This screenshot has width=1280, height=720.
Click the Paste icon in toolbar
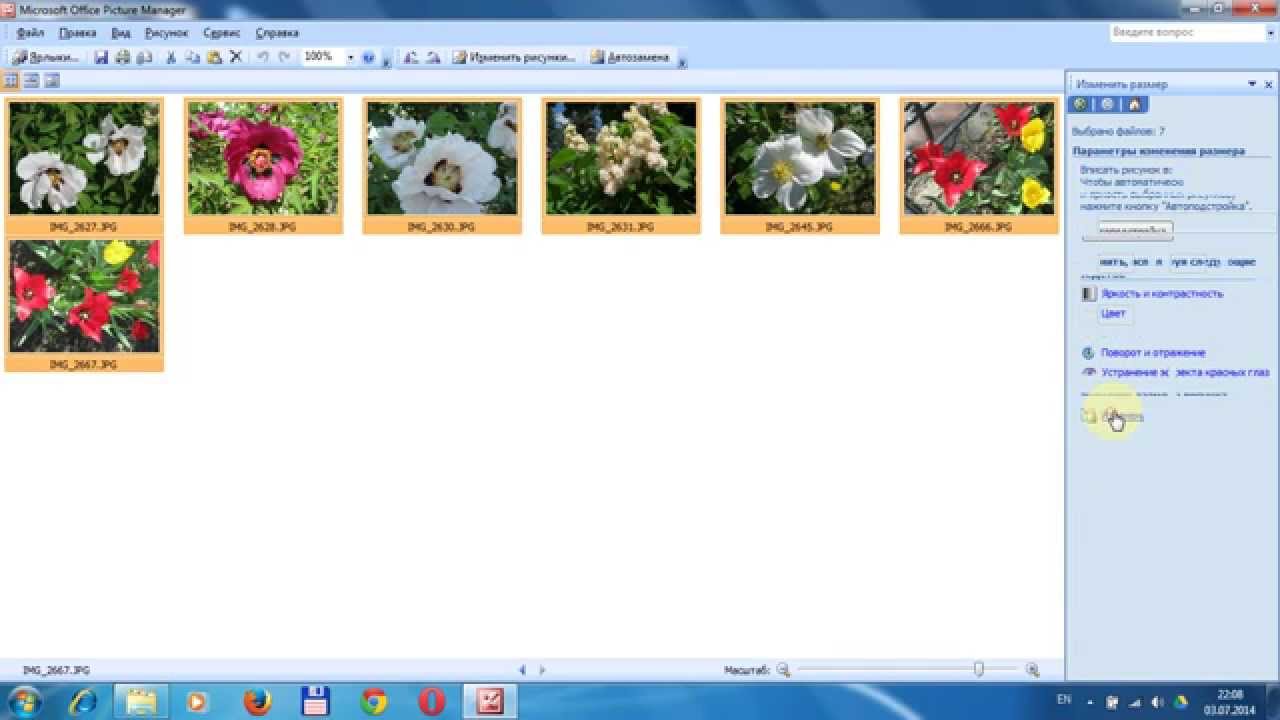point(214,57)
